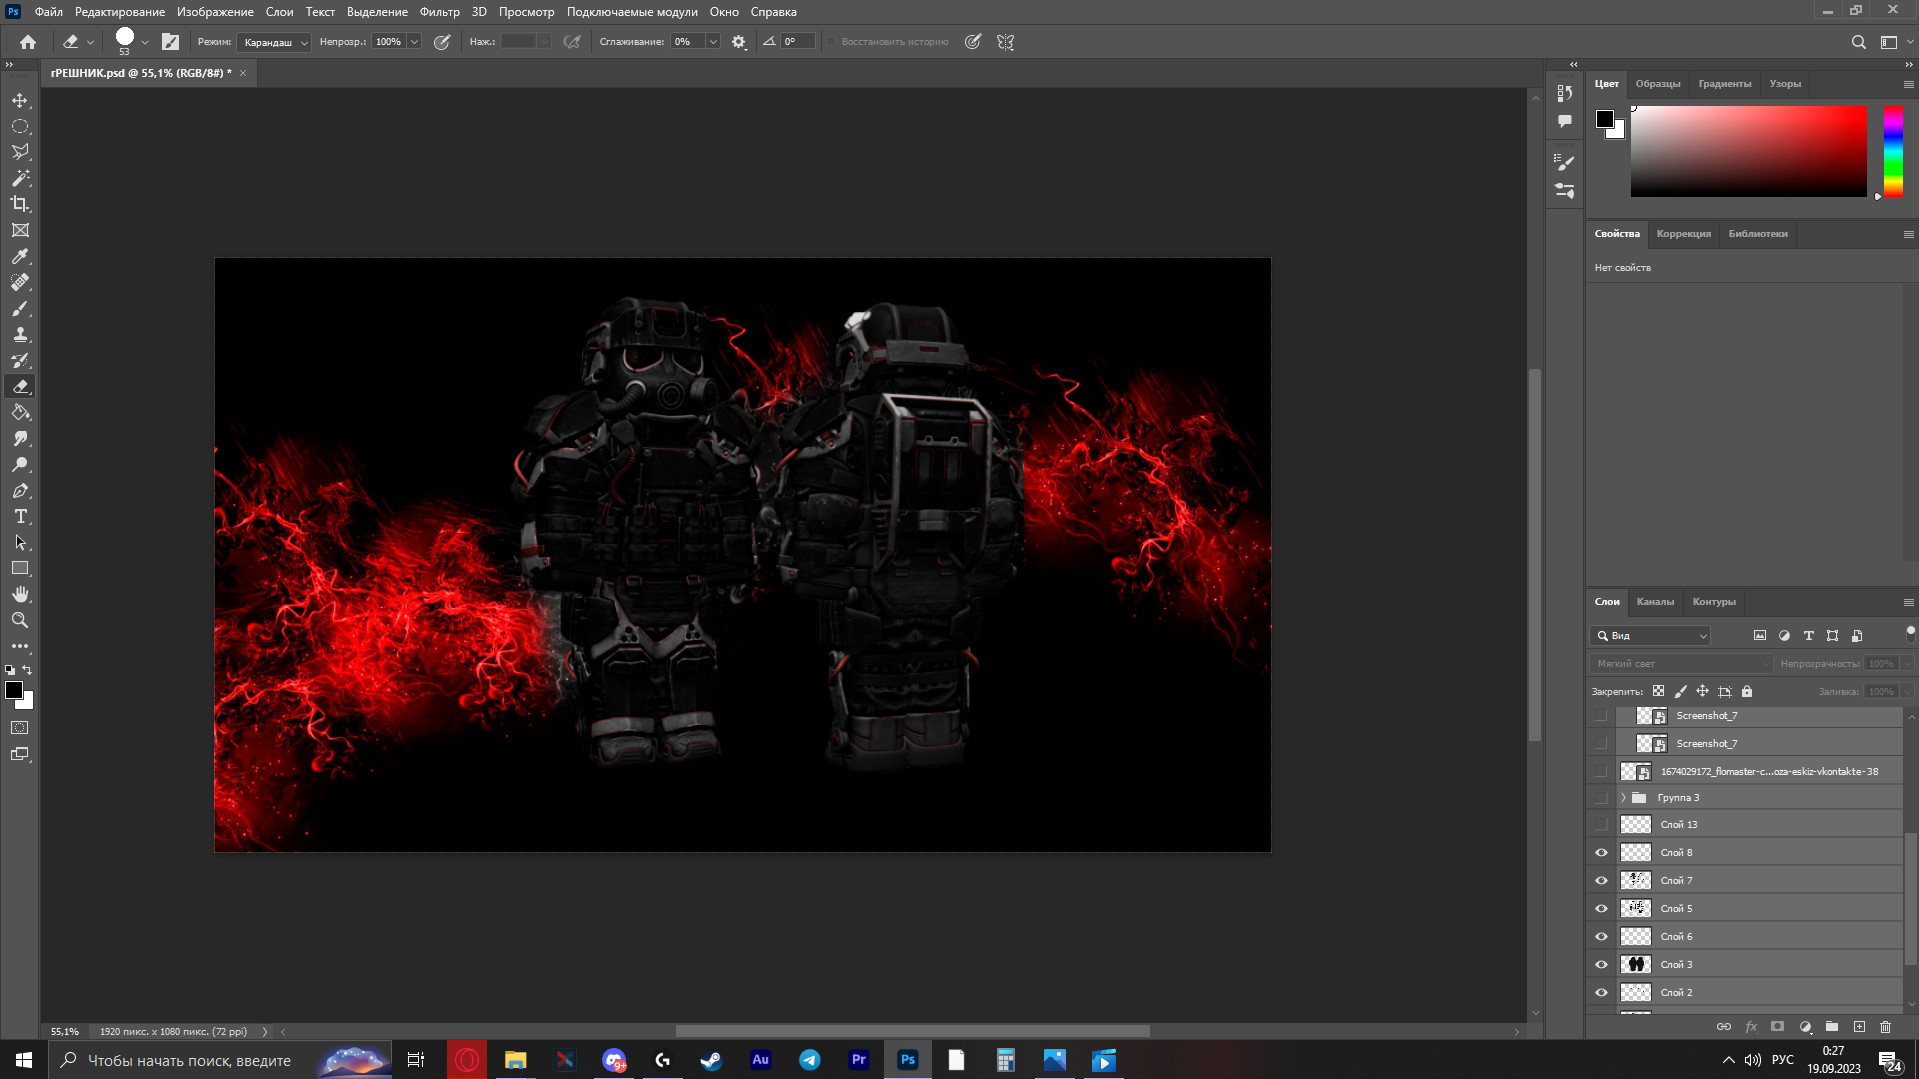Hide layer Слой 6

pyautogui.click(x=1601, y=937)
